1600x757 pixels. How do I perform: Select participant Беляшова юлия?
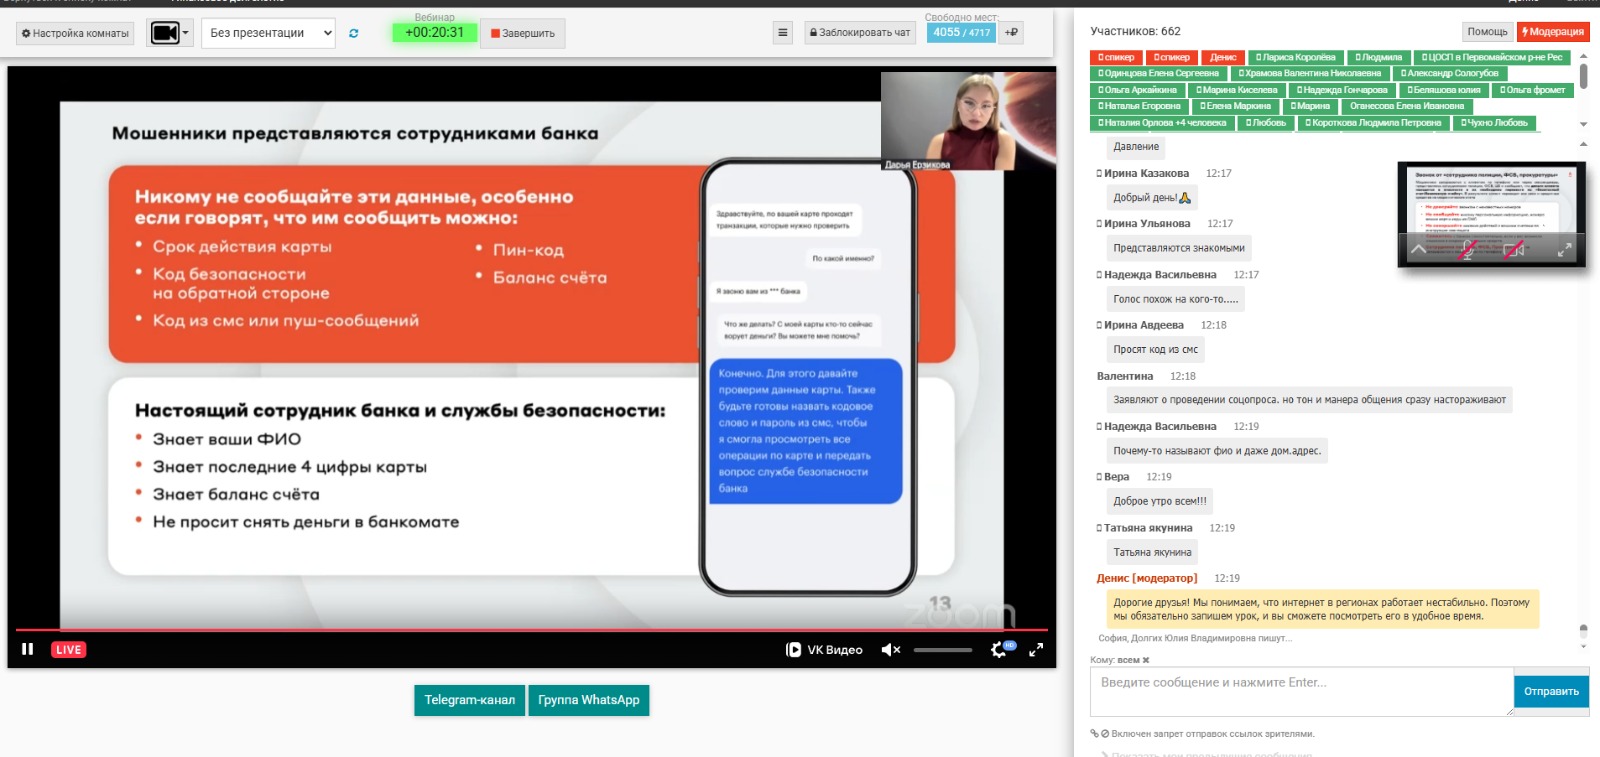tap(1444, 90)
